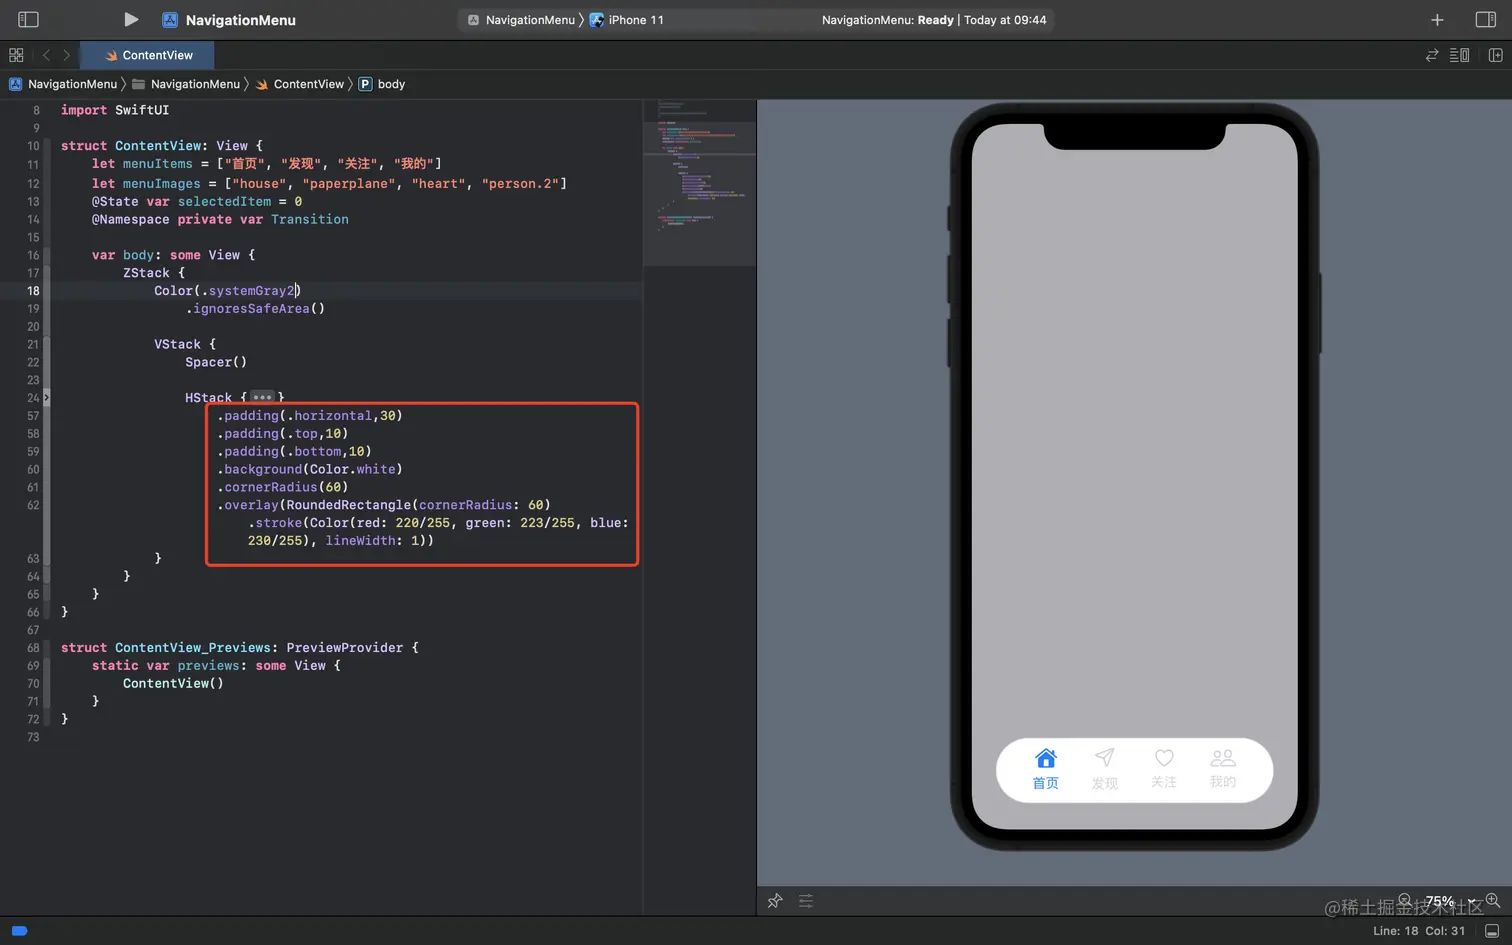Unfold the HStack ellipsis placeholder
The image size is (1512, 945).
pos(262,398)
